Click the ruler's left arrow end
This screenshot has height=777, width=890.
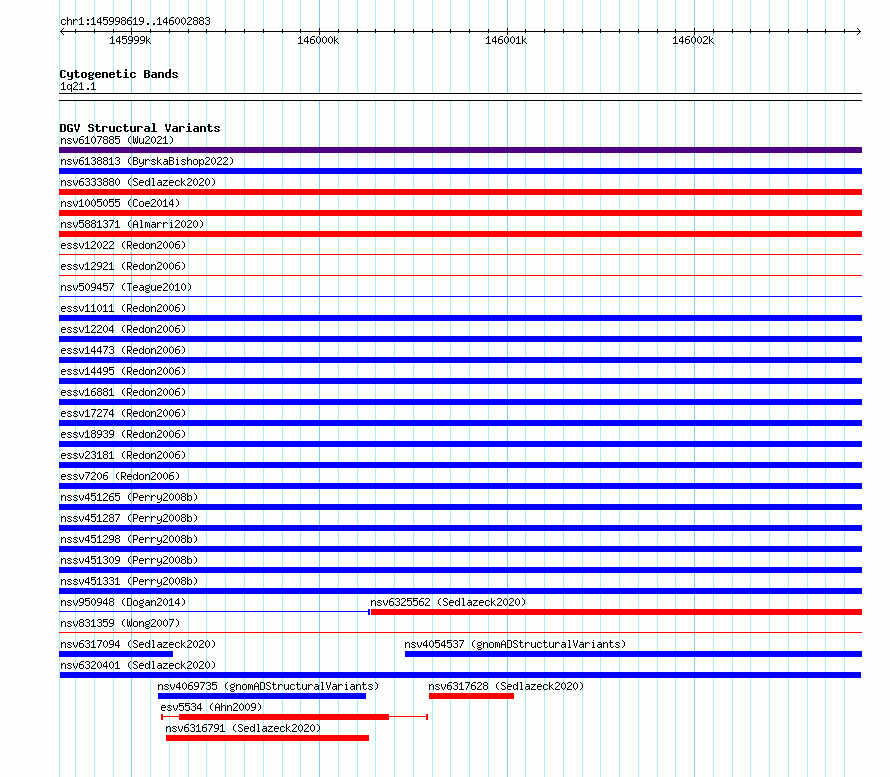pos(62,32)
